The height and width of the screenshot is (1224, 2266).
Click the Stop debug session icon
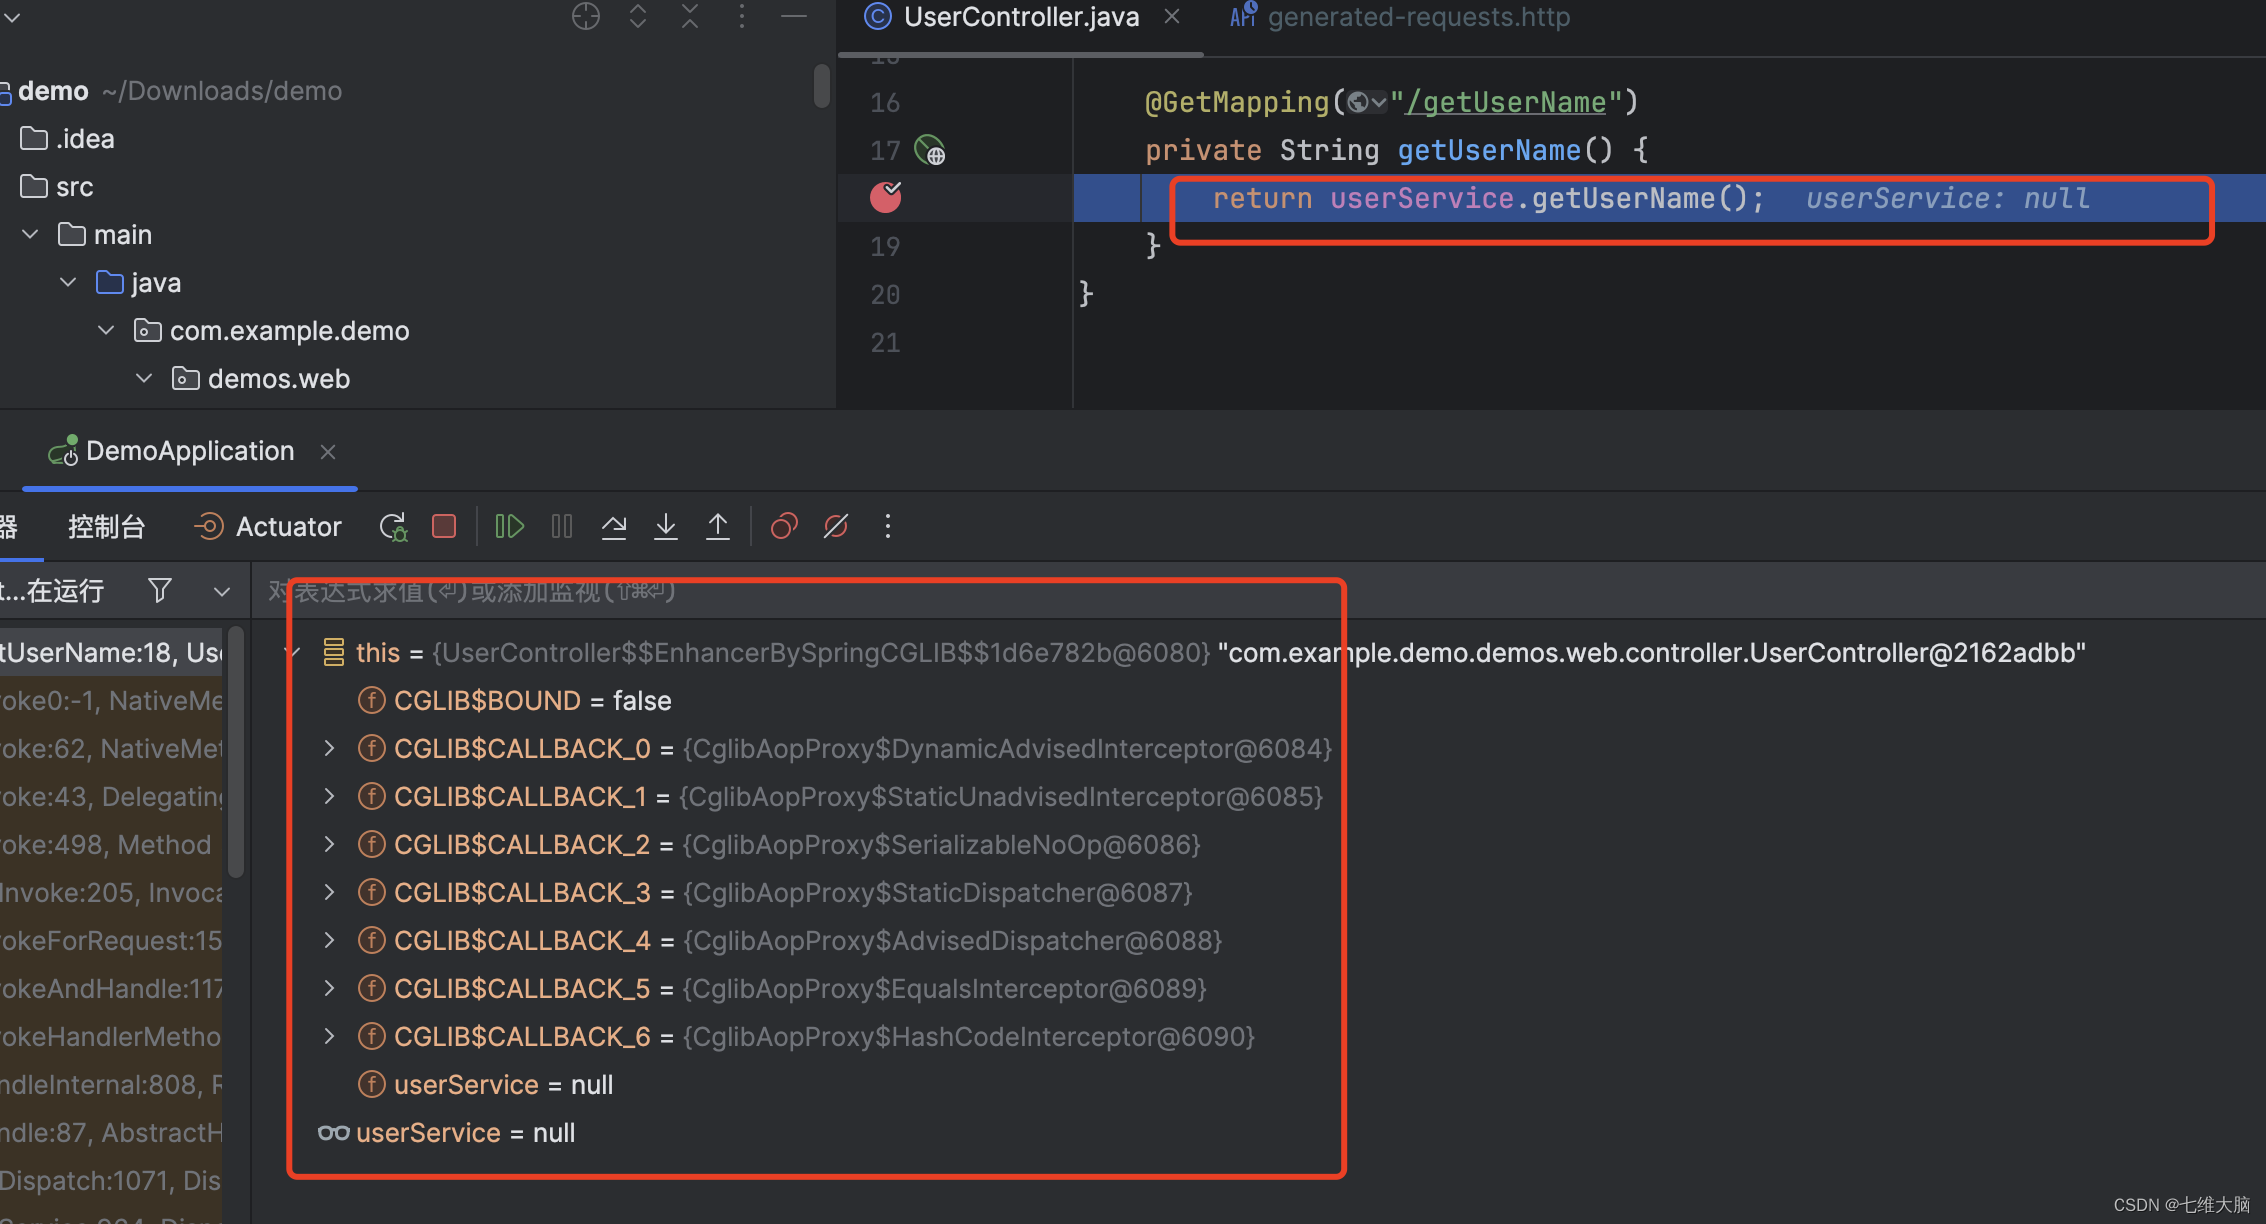tap(444, 526)
